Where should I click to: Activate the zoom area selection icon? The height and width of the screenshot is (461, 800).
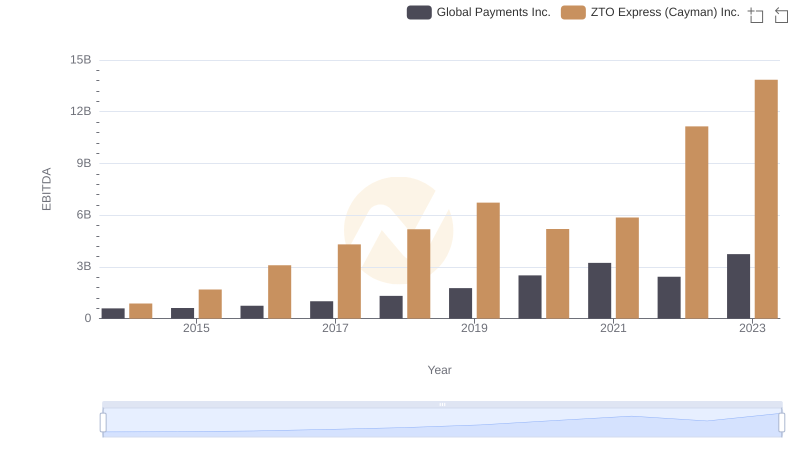point(756,15)
